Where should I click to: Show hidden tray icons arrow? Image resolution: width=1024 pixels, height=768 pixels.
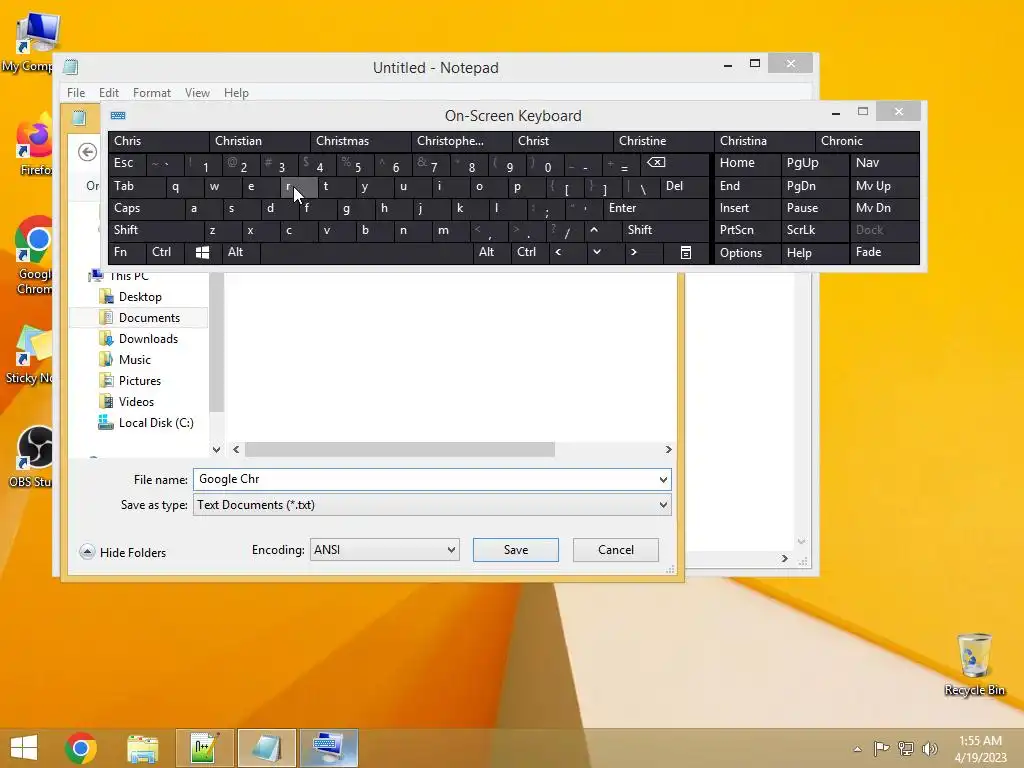857,749
